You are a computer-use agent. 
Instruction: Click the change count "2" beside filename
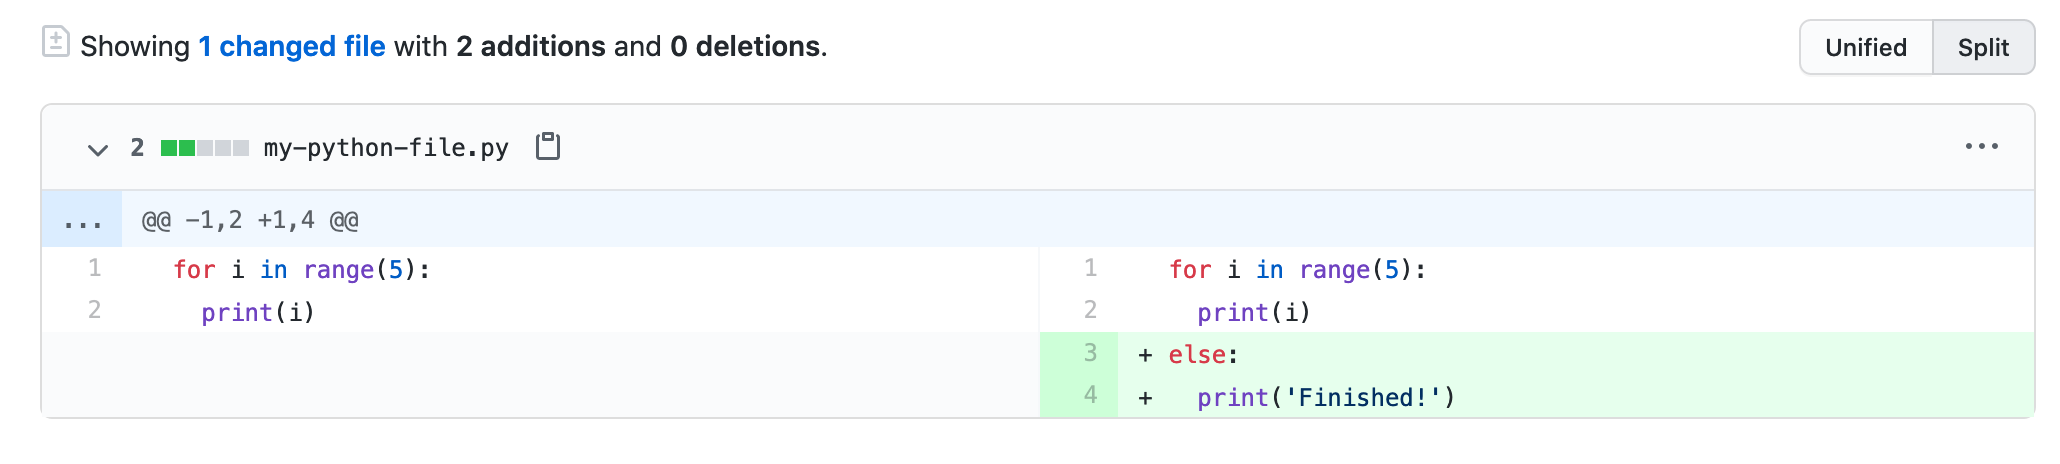pyautogui.click(x=137, y=148)
